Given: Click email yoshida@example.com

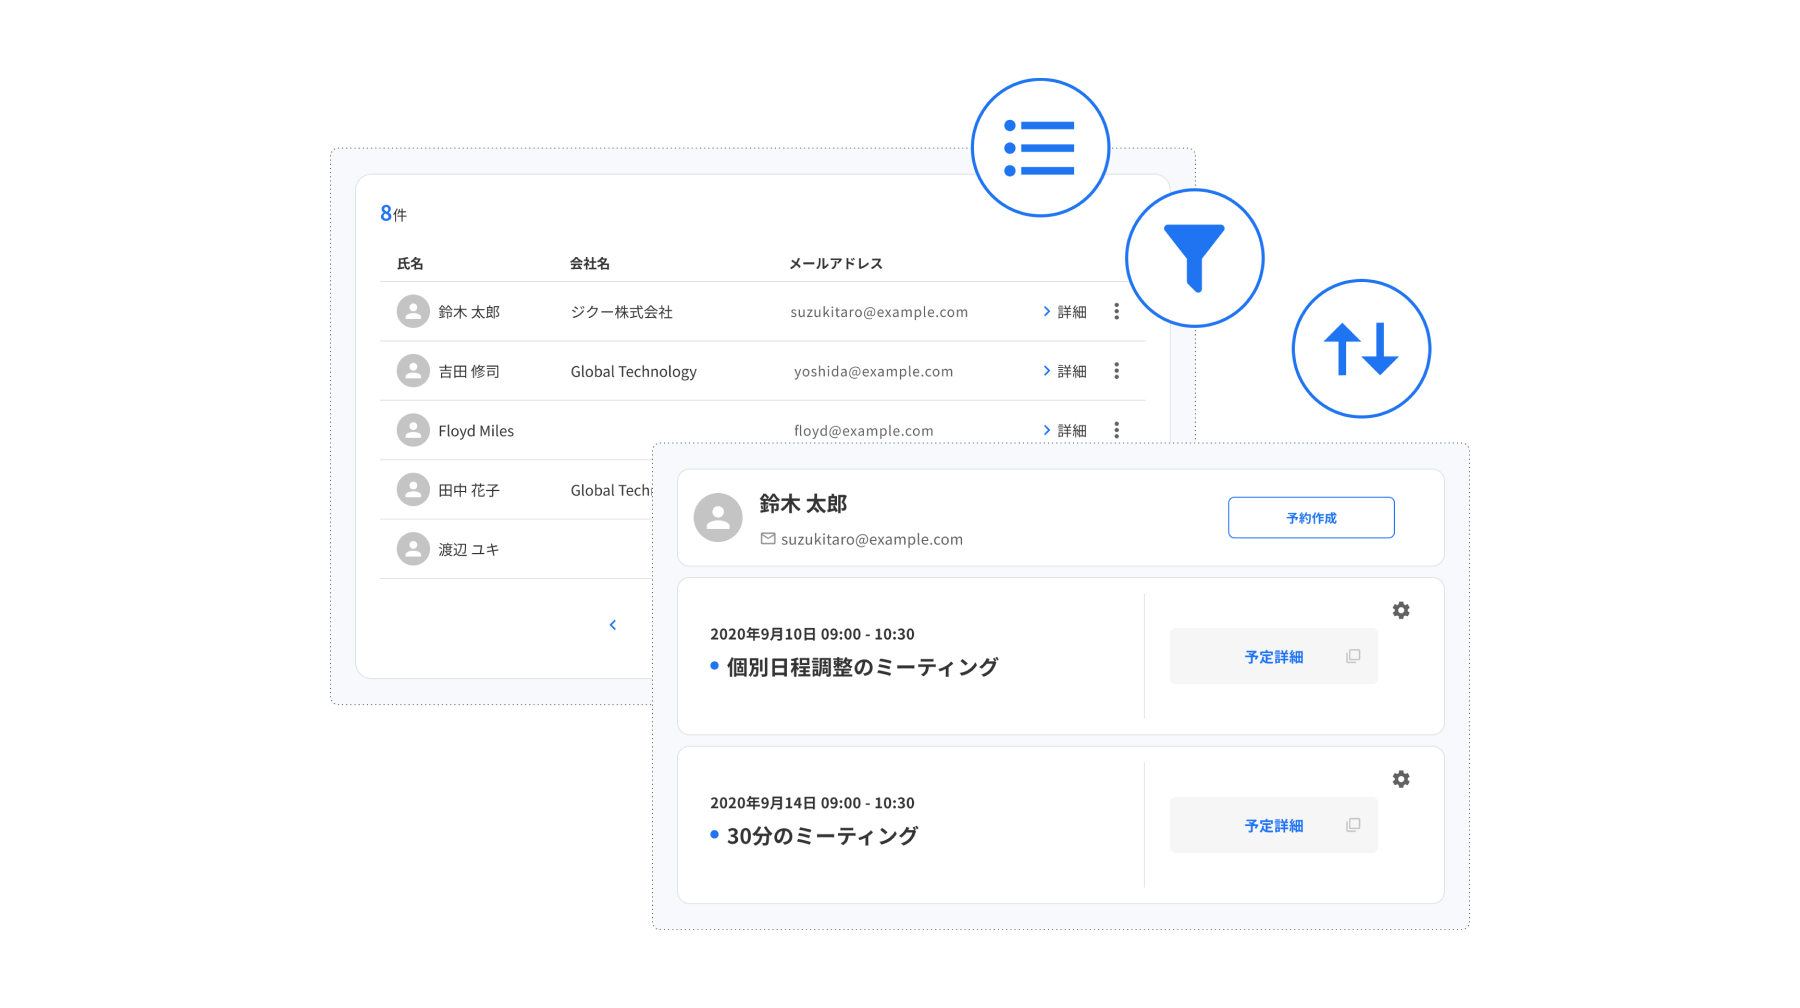Looking at the screenshot, I should pyautogui.click(x=874, y=371).
